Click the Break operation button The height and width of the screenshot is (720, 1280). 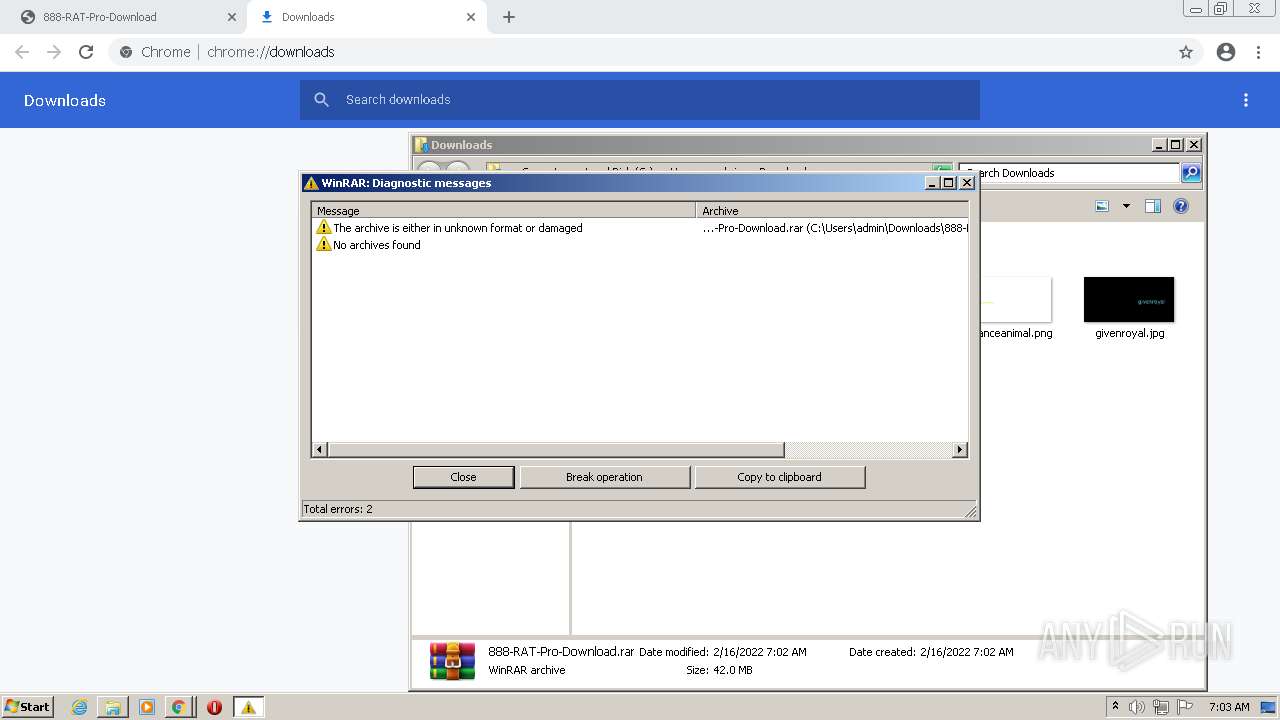point(604,477)
